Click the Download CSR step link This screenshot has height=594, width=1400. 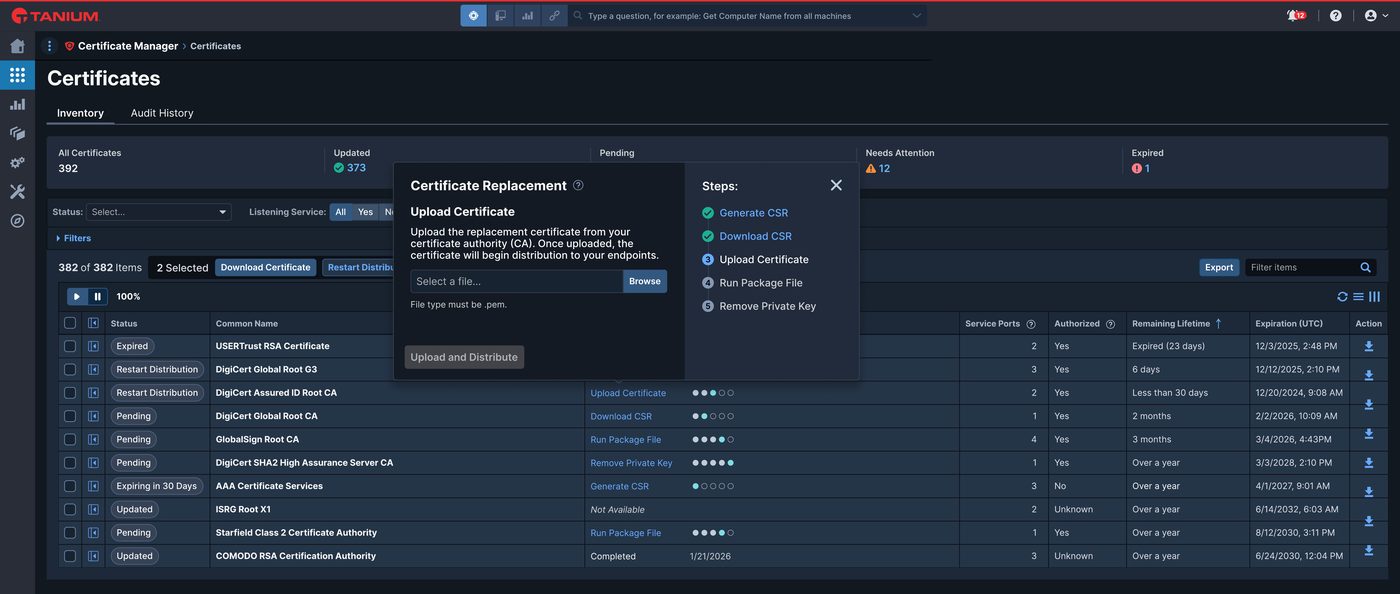[x=755, y=236]
